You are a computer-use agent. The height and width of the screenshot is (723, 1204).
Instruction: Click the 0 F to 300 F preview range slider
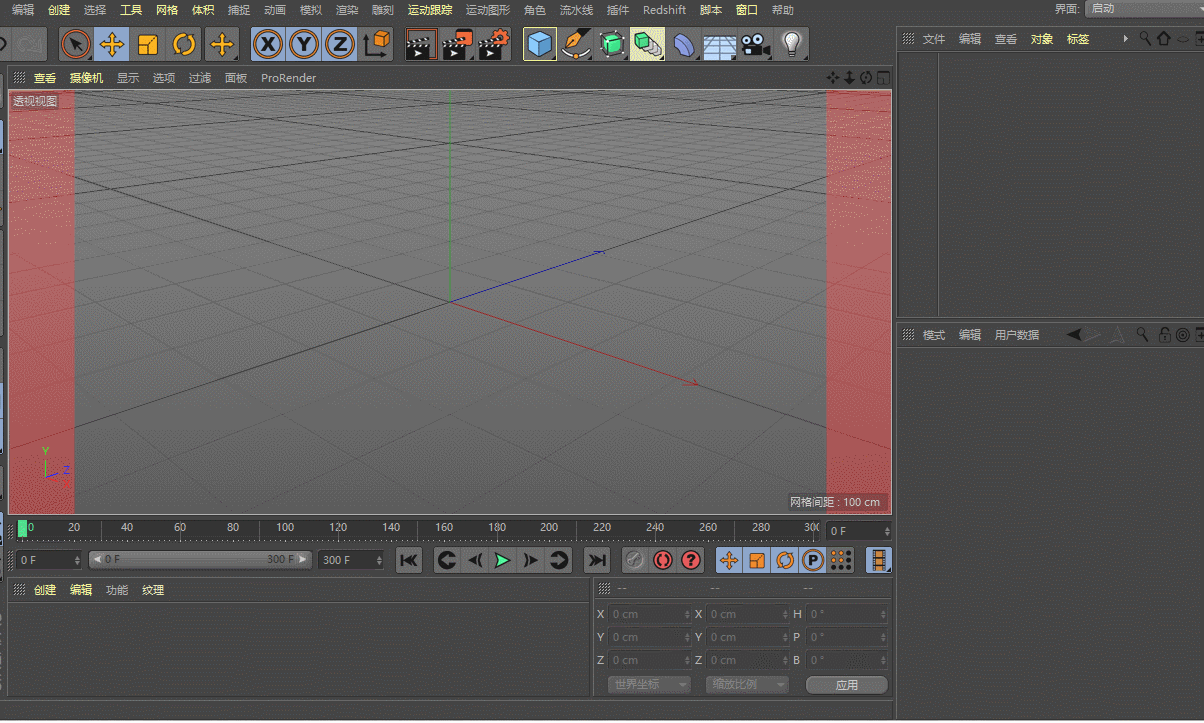tap(200, 560)
